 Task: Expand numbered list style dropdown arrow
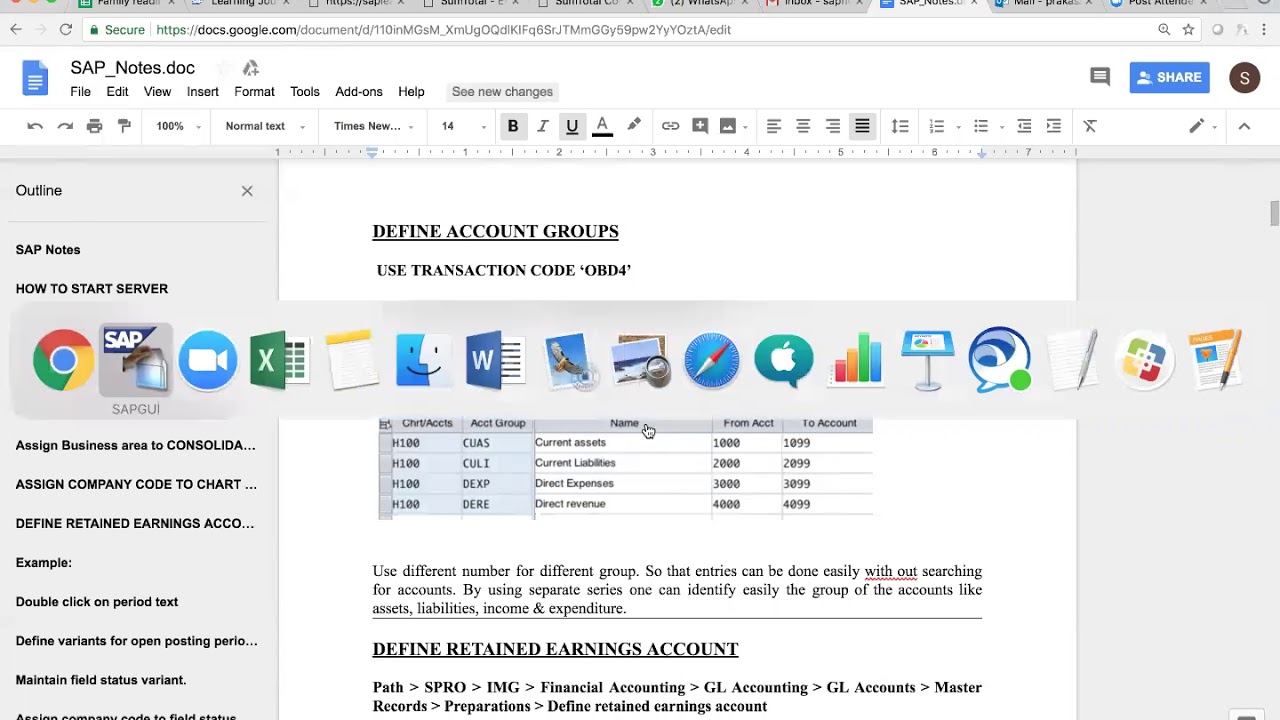pyautogui.click(x=958, y=127)
